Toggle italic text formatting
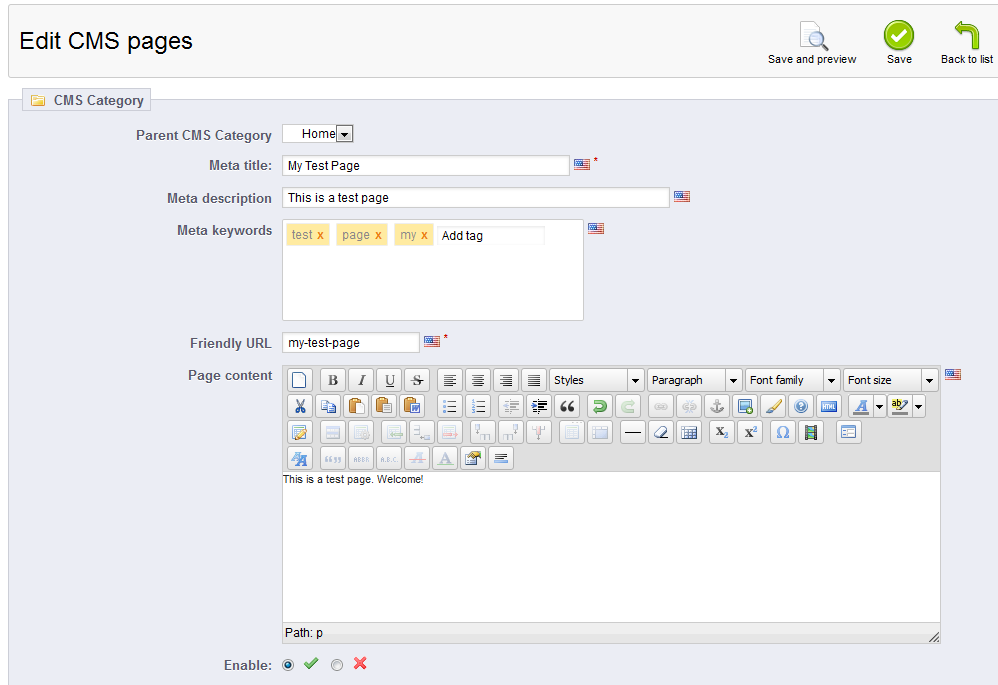This screenshot has height=685, width=998. click(361, 380)
